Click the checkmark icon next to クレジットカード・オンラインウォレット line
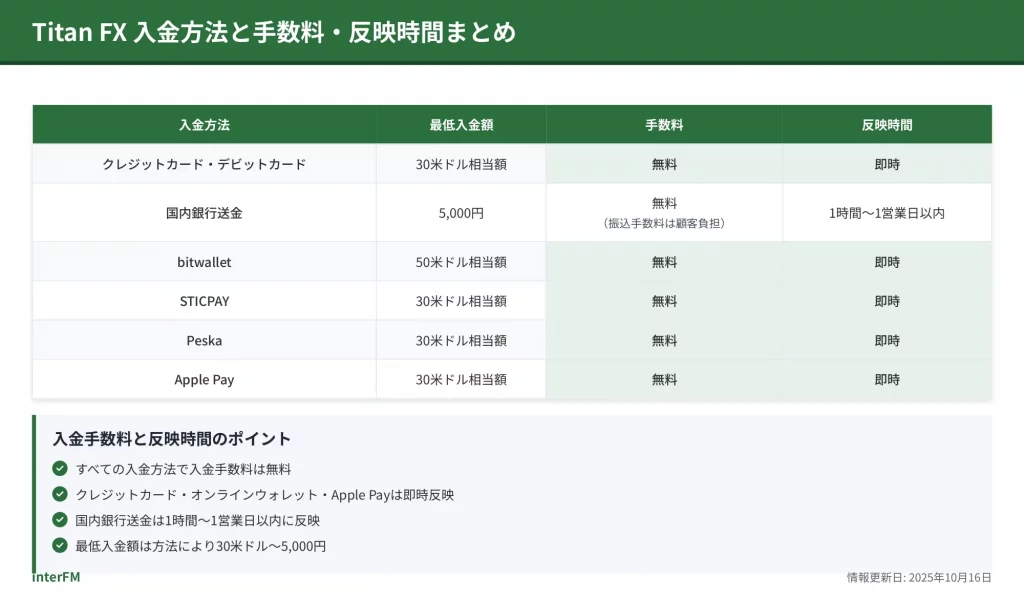 point(60,494)
